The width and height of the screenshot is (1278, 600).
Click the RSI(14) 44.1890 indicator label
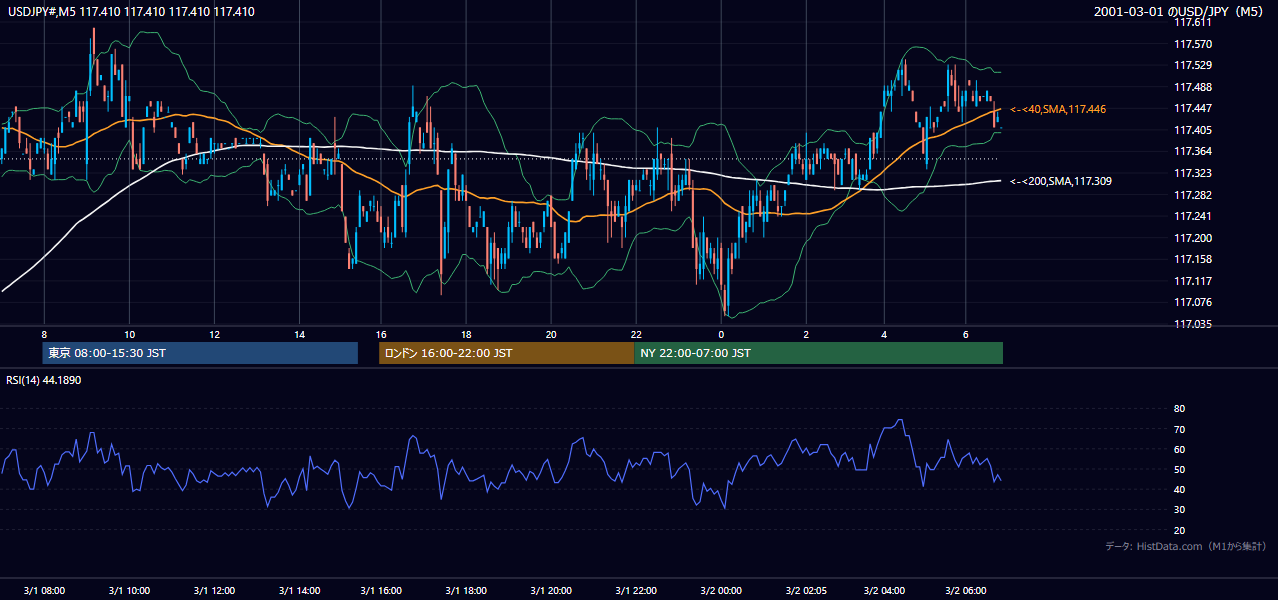point(44,380)
